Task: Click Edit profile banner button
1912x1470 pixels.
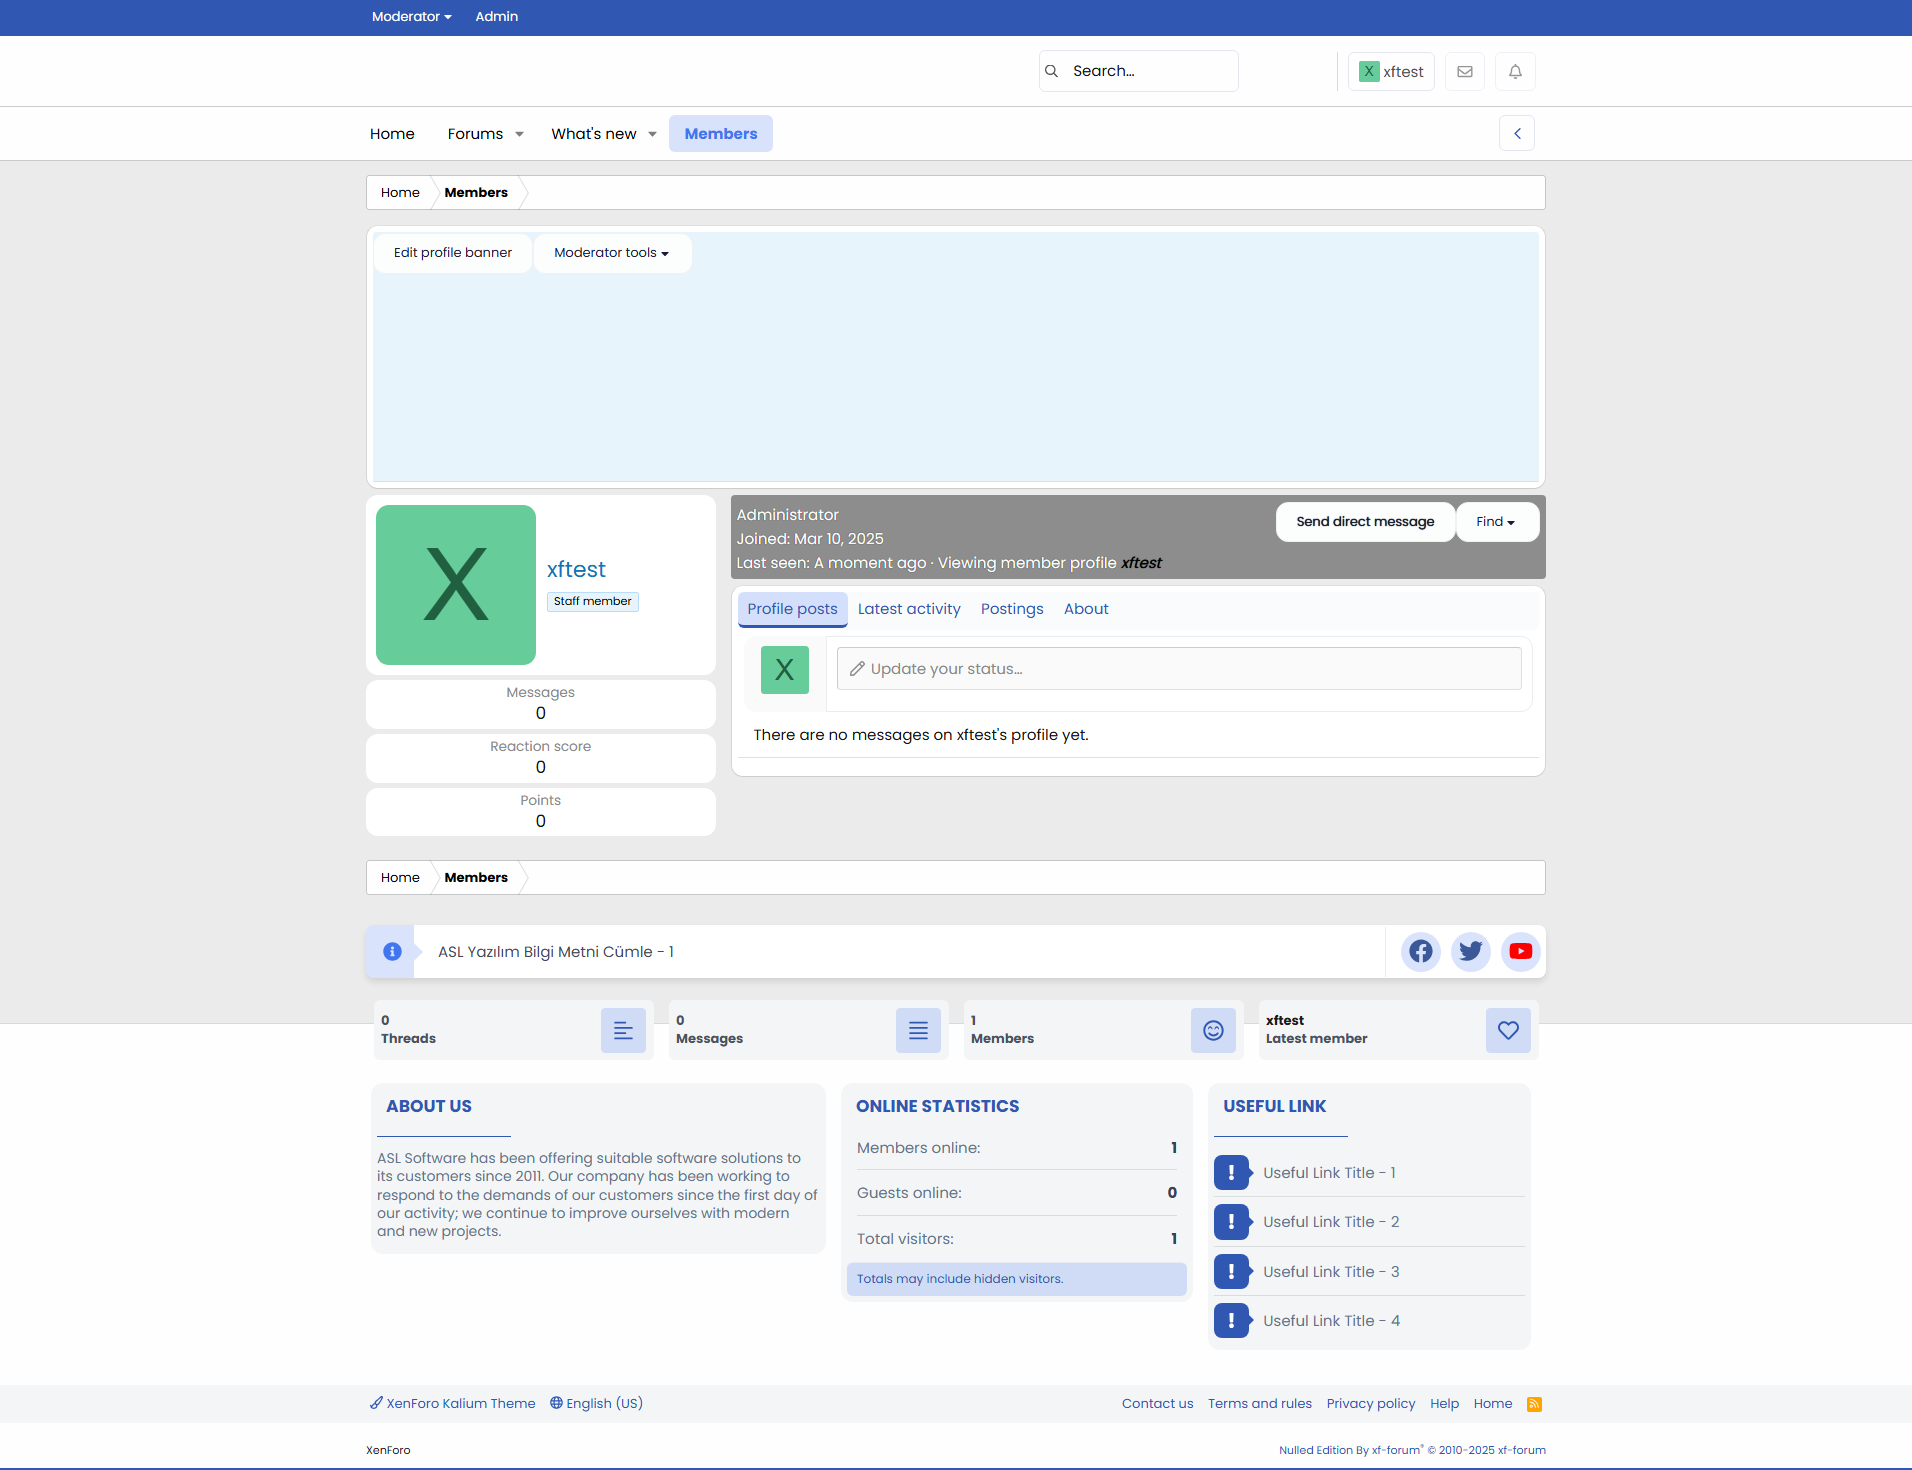Action: coord(452,253)
